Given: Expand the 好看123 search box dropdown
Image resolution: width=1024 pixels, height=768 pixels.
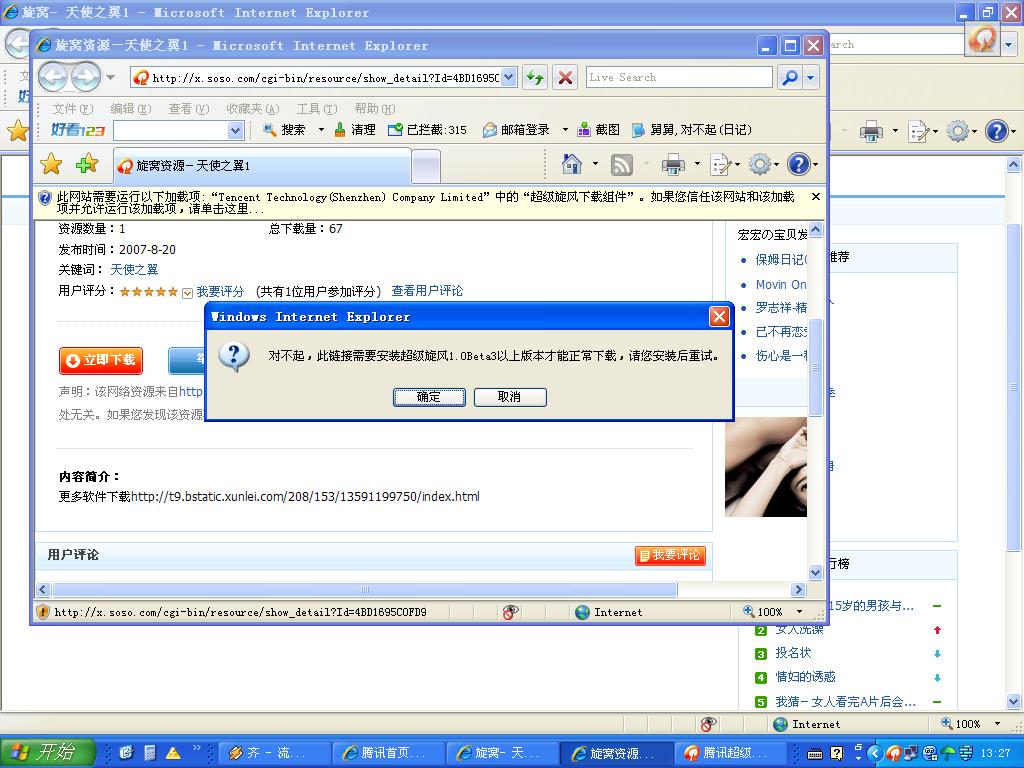Looking at the screenshot, I should (x=236, y=131).
